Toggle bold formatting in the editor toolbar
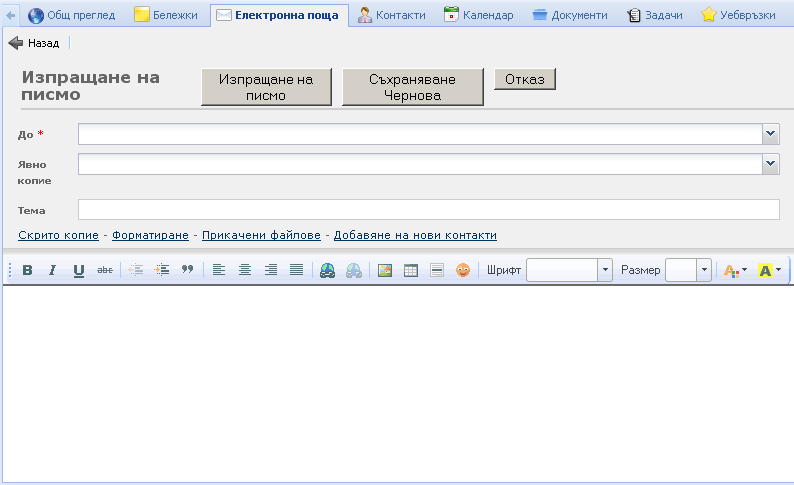Viewport: 794px width, 485px height. [x=28, y=270]
